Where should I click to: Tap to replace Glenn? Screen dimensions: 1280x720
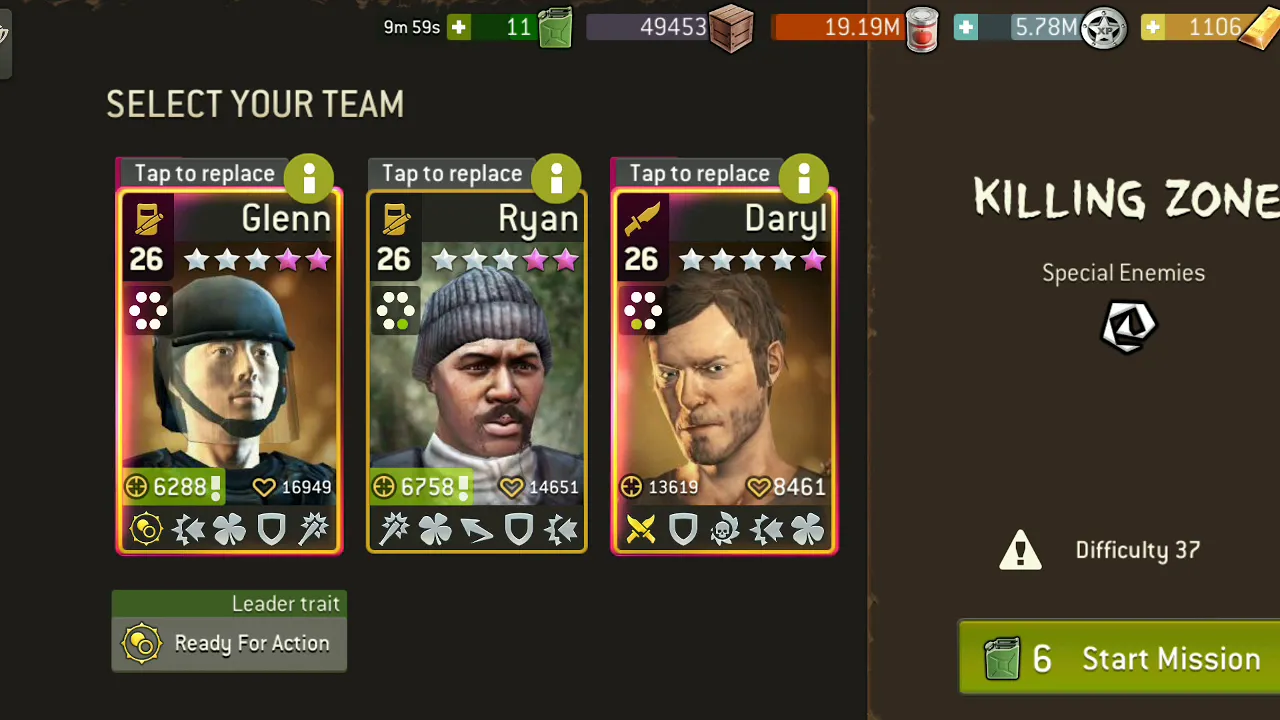pyautogui.click(x=204, y=174)
